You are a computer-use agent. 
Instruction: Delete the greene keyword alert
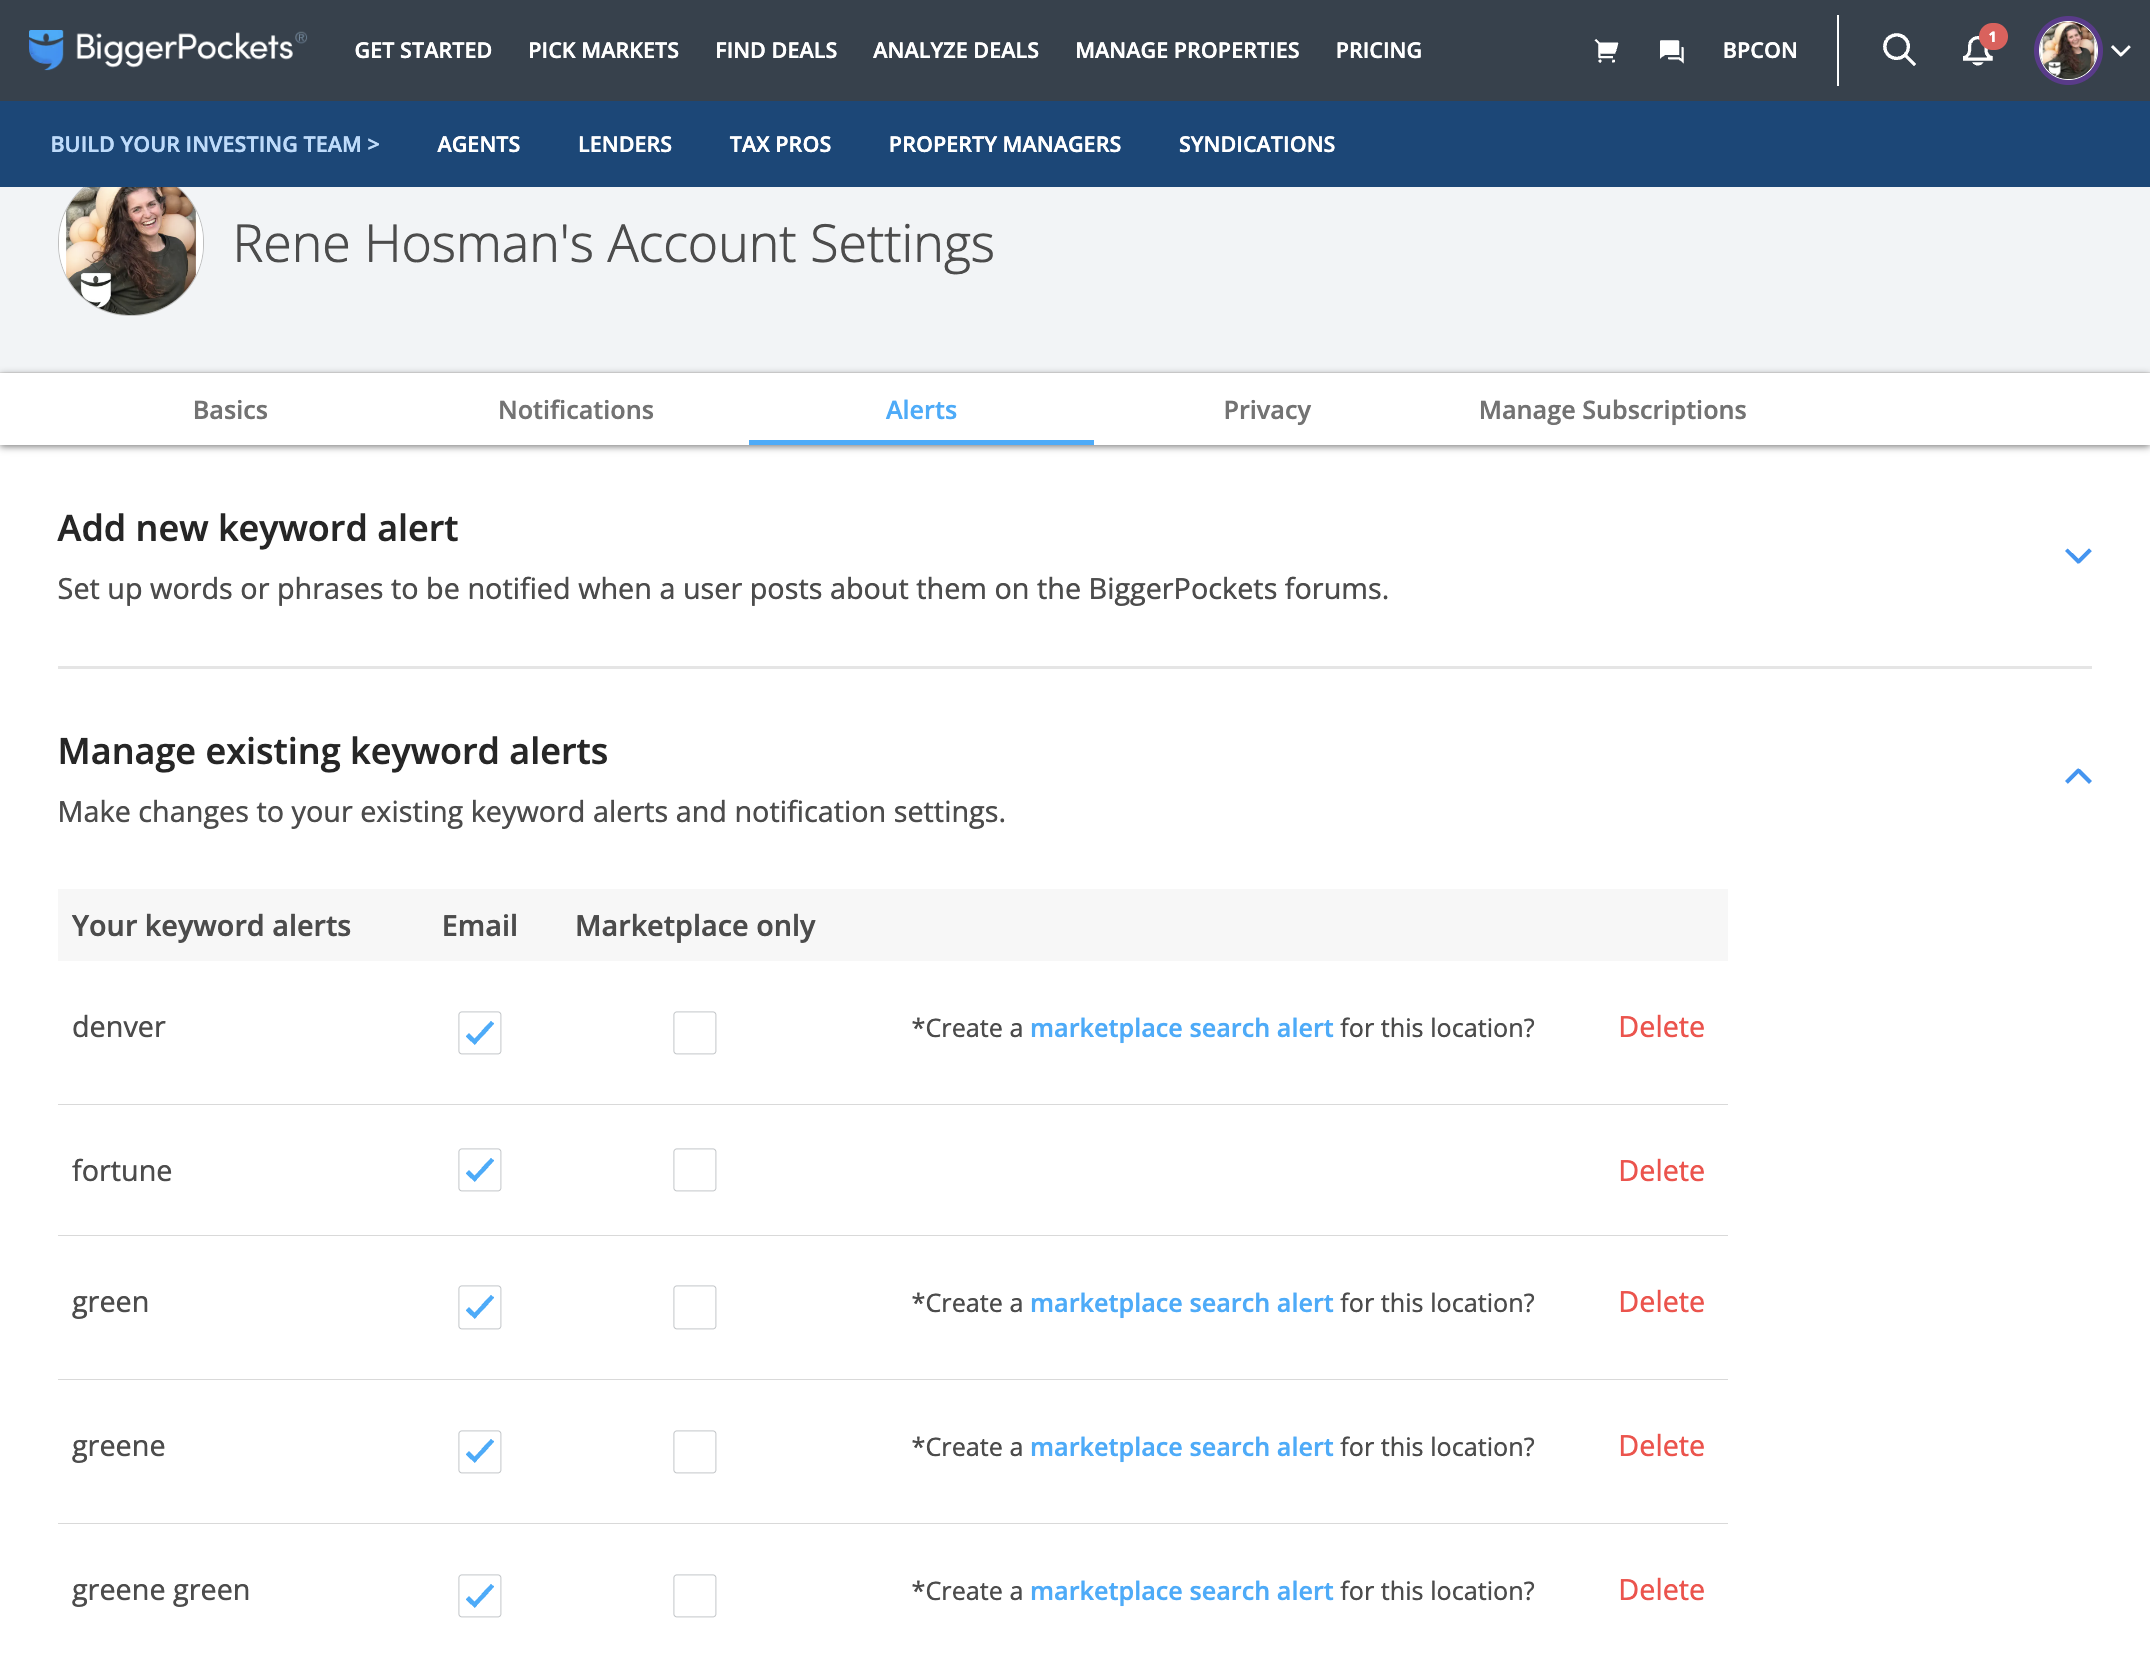pyautogui.click(x=1661, y=1446)
